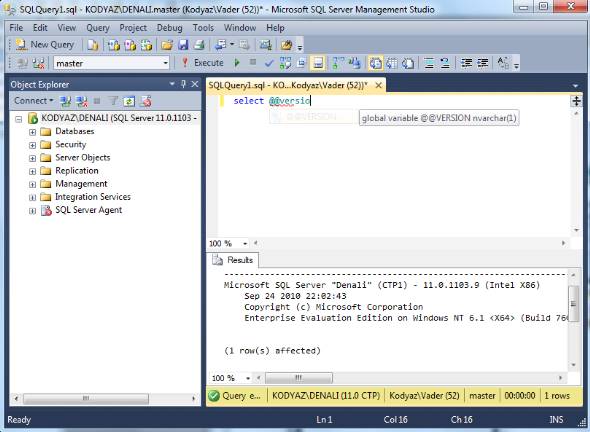Select the SQL Server Agent node

(x=88, y=210)
